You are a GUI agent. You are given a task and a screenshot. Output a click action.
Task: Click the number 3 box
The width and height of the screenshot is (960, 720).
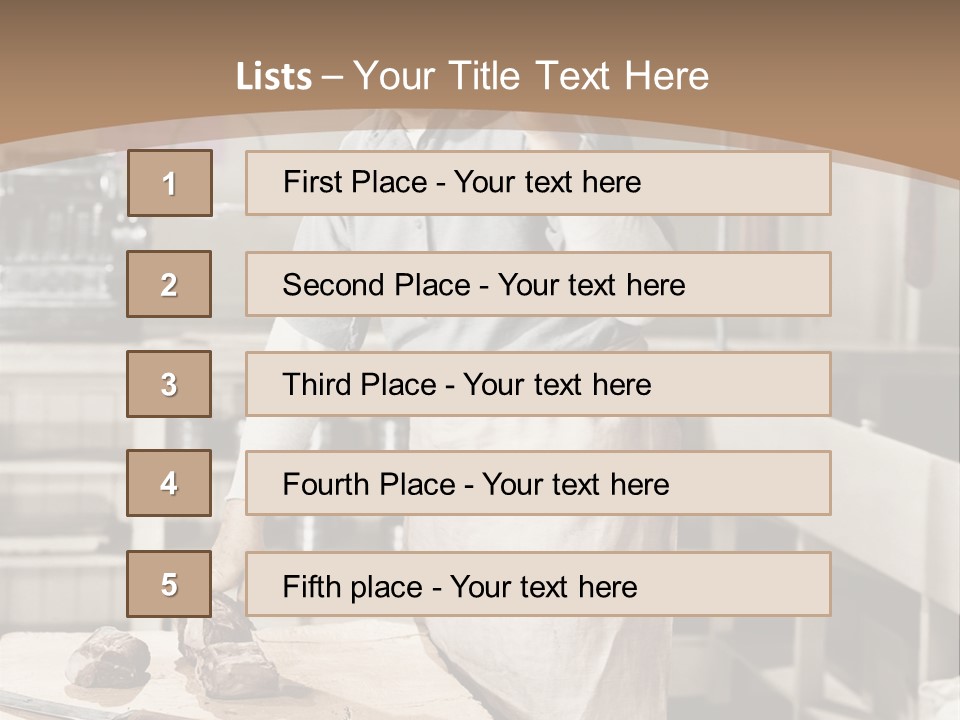point(169,384)
